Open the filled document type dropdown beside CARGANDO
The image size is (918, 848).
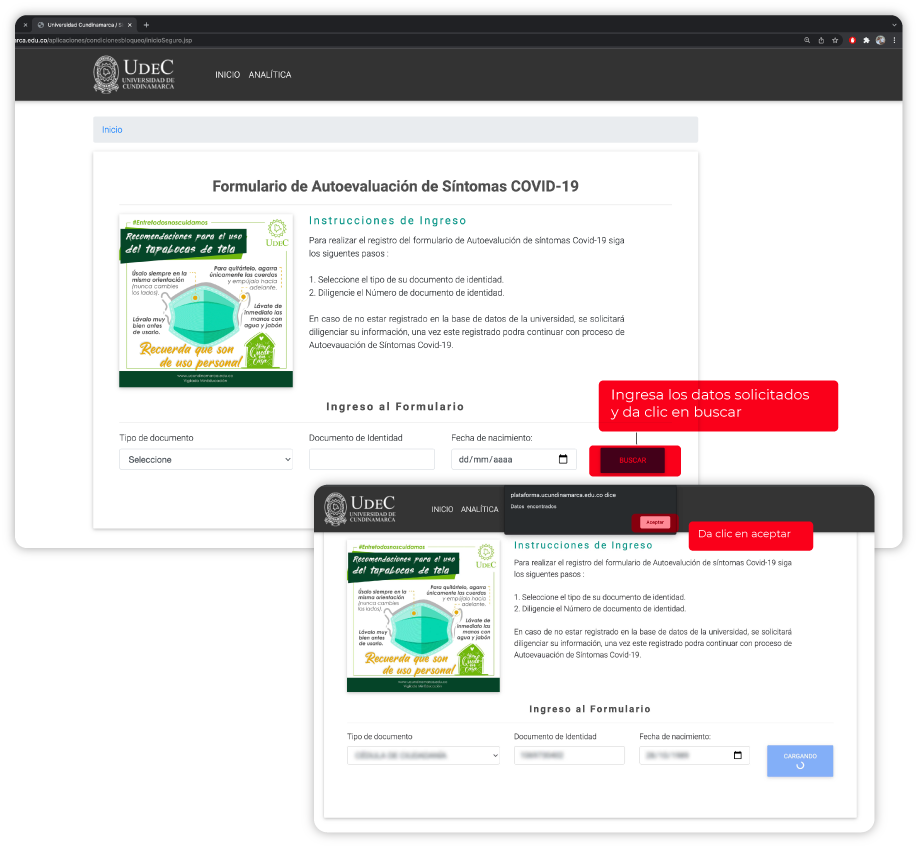[x=423, y=755]
